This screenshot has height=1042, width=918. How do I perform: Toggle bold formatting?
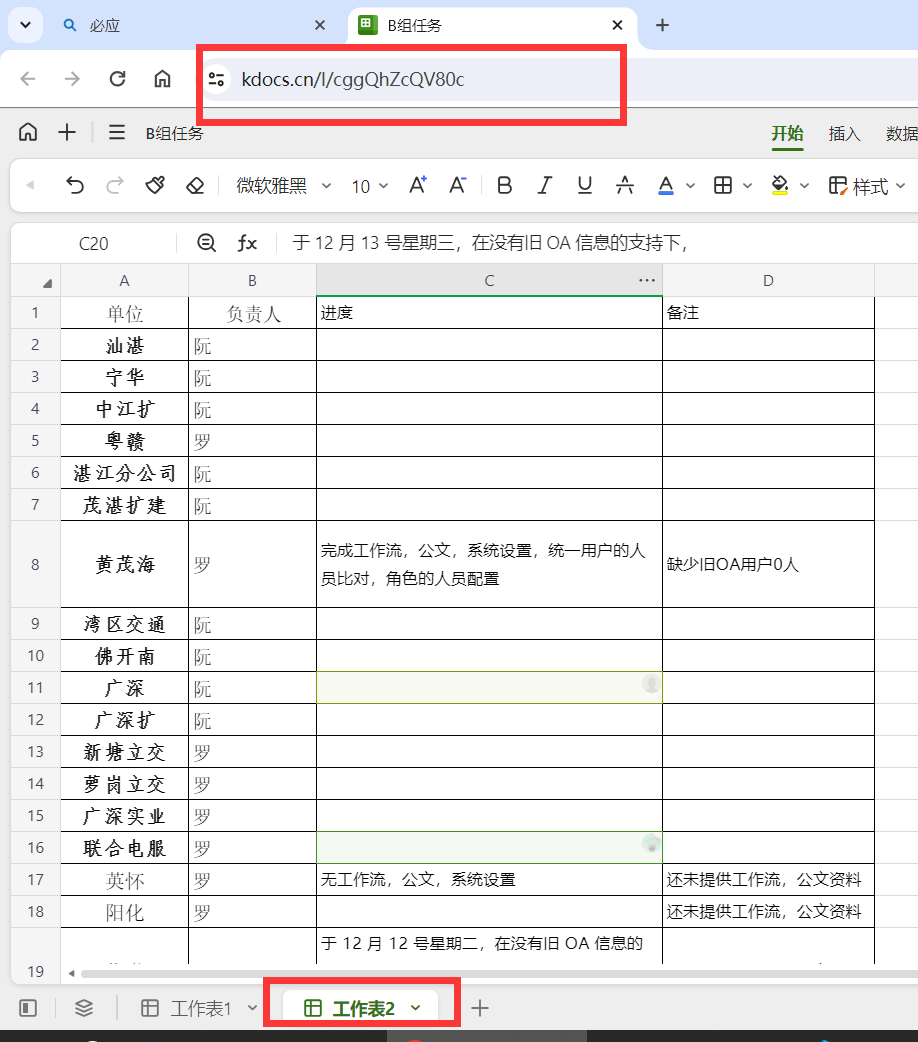point(505,185)
